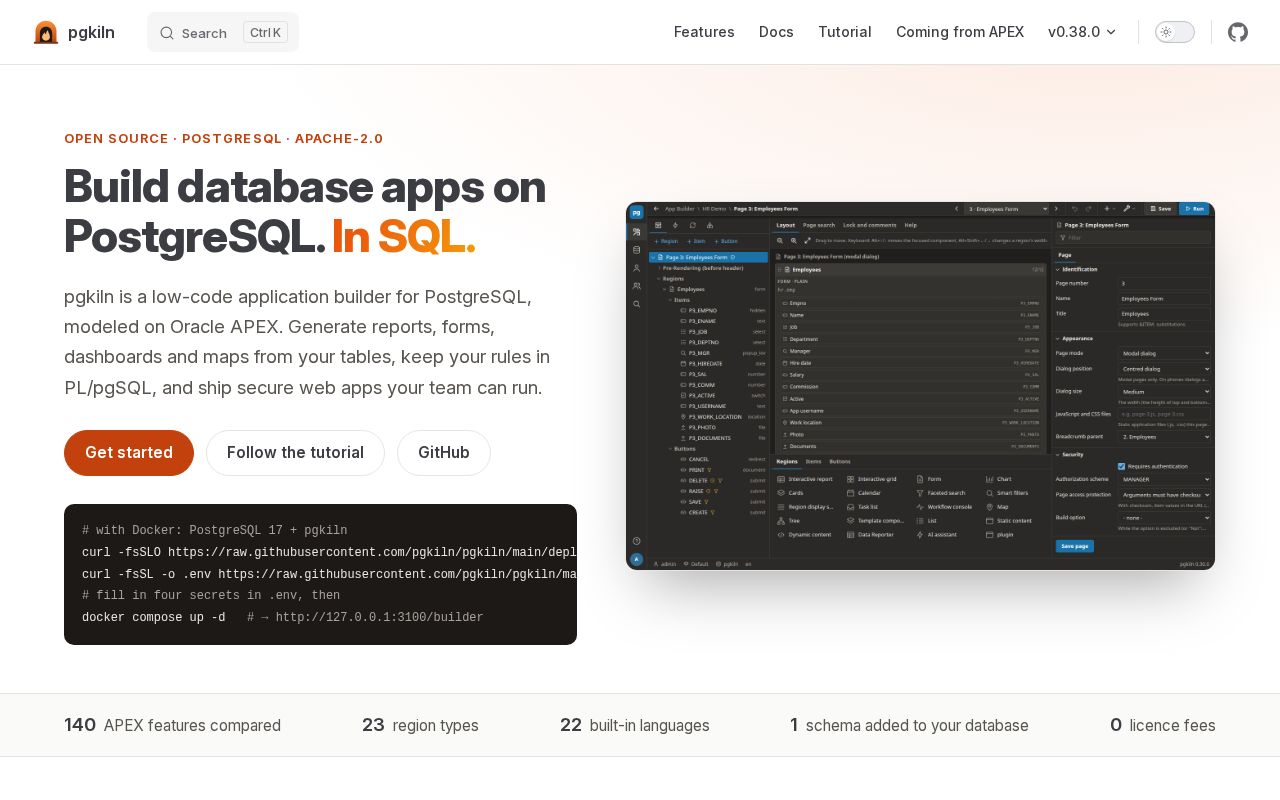Click the Follow the tutorial button
This screenshot has width=1280, height=800.
pyautogui.click(x=295, y=453)
